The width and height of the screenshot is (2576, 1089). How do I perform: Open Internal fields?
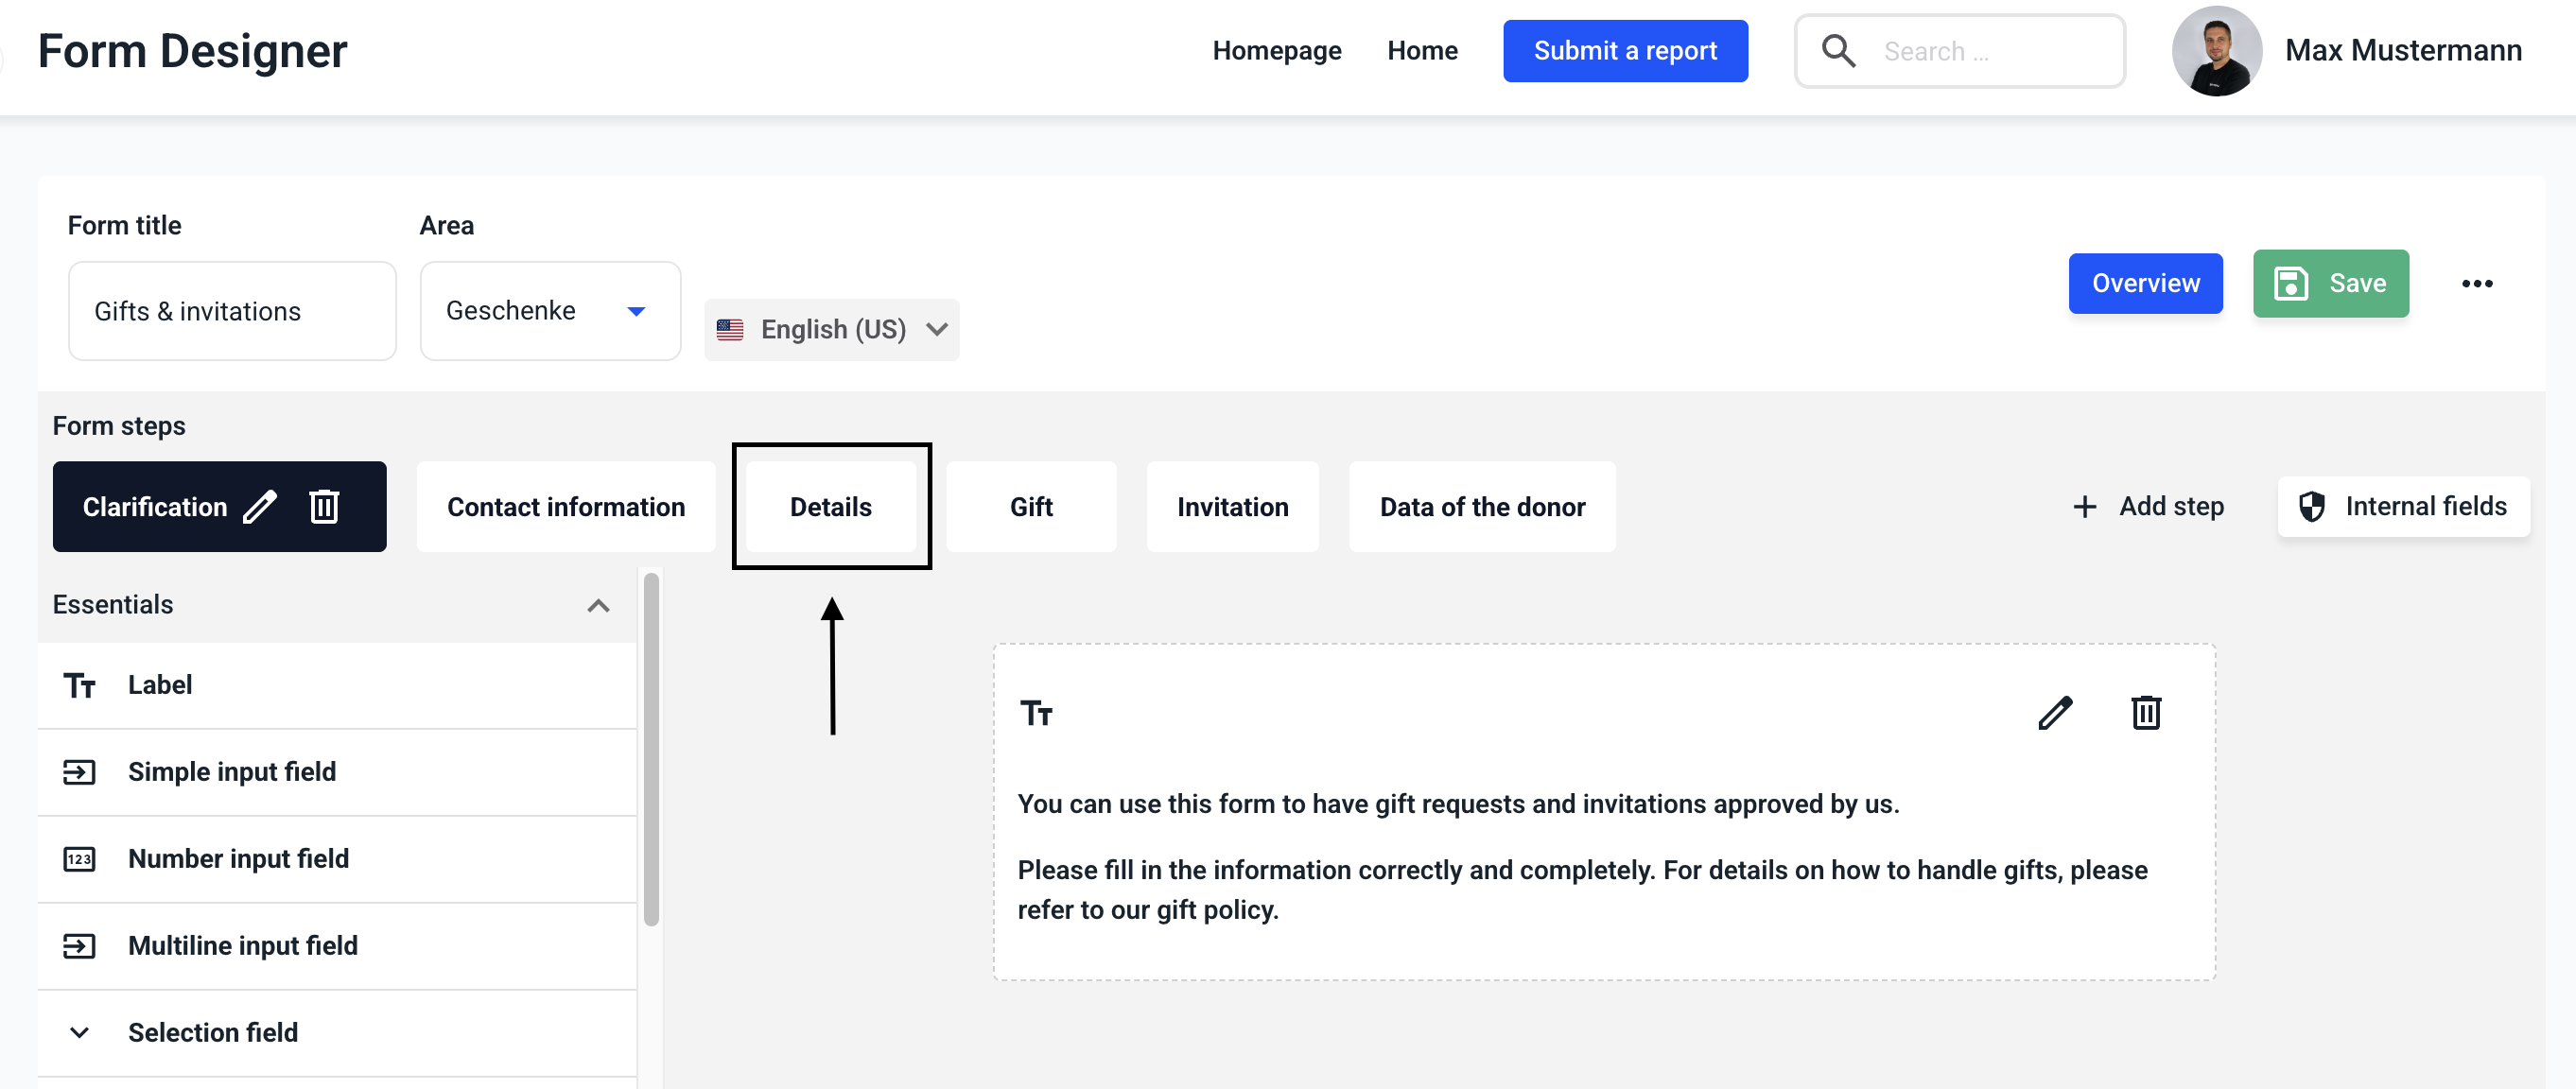[2402, 507]
